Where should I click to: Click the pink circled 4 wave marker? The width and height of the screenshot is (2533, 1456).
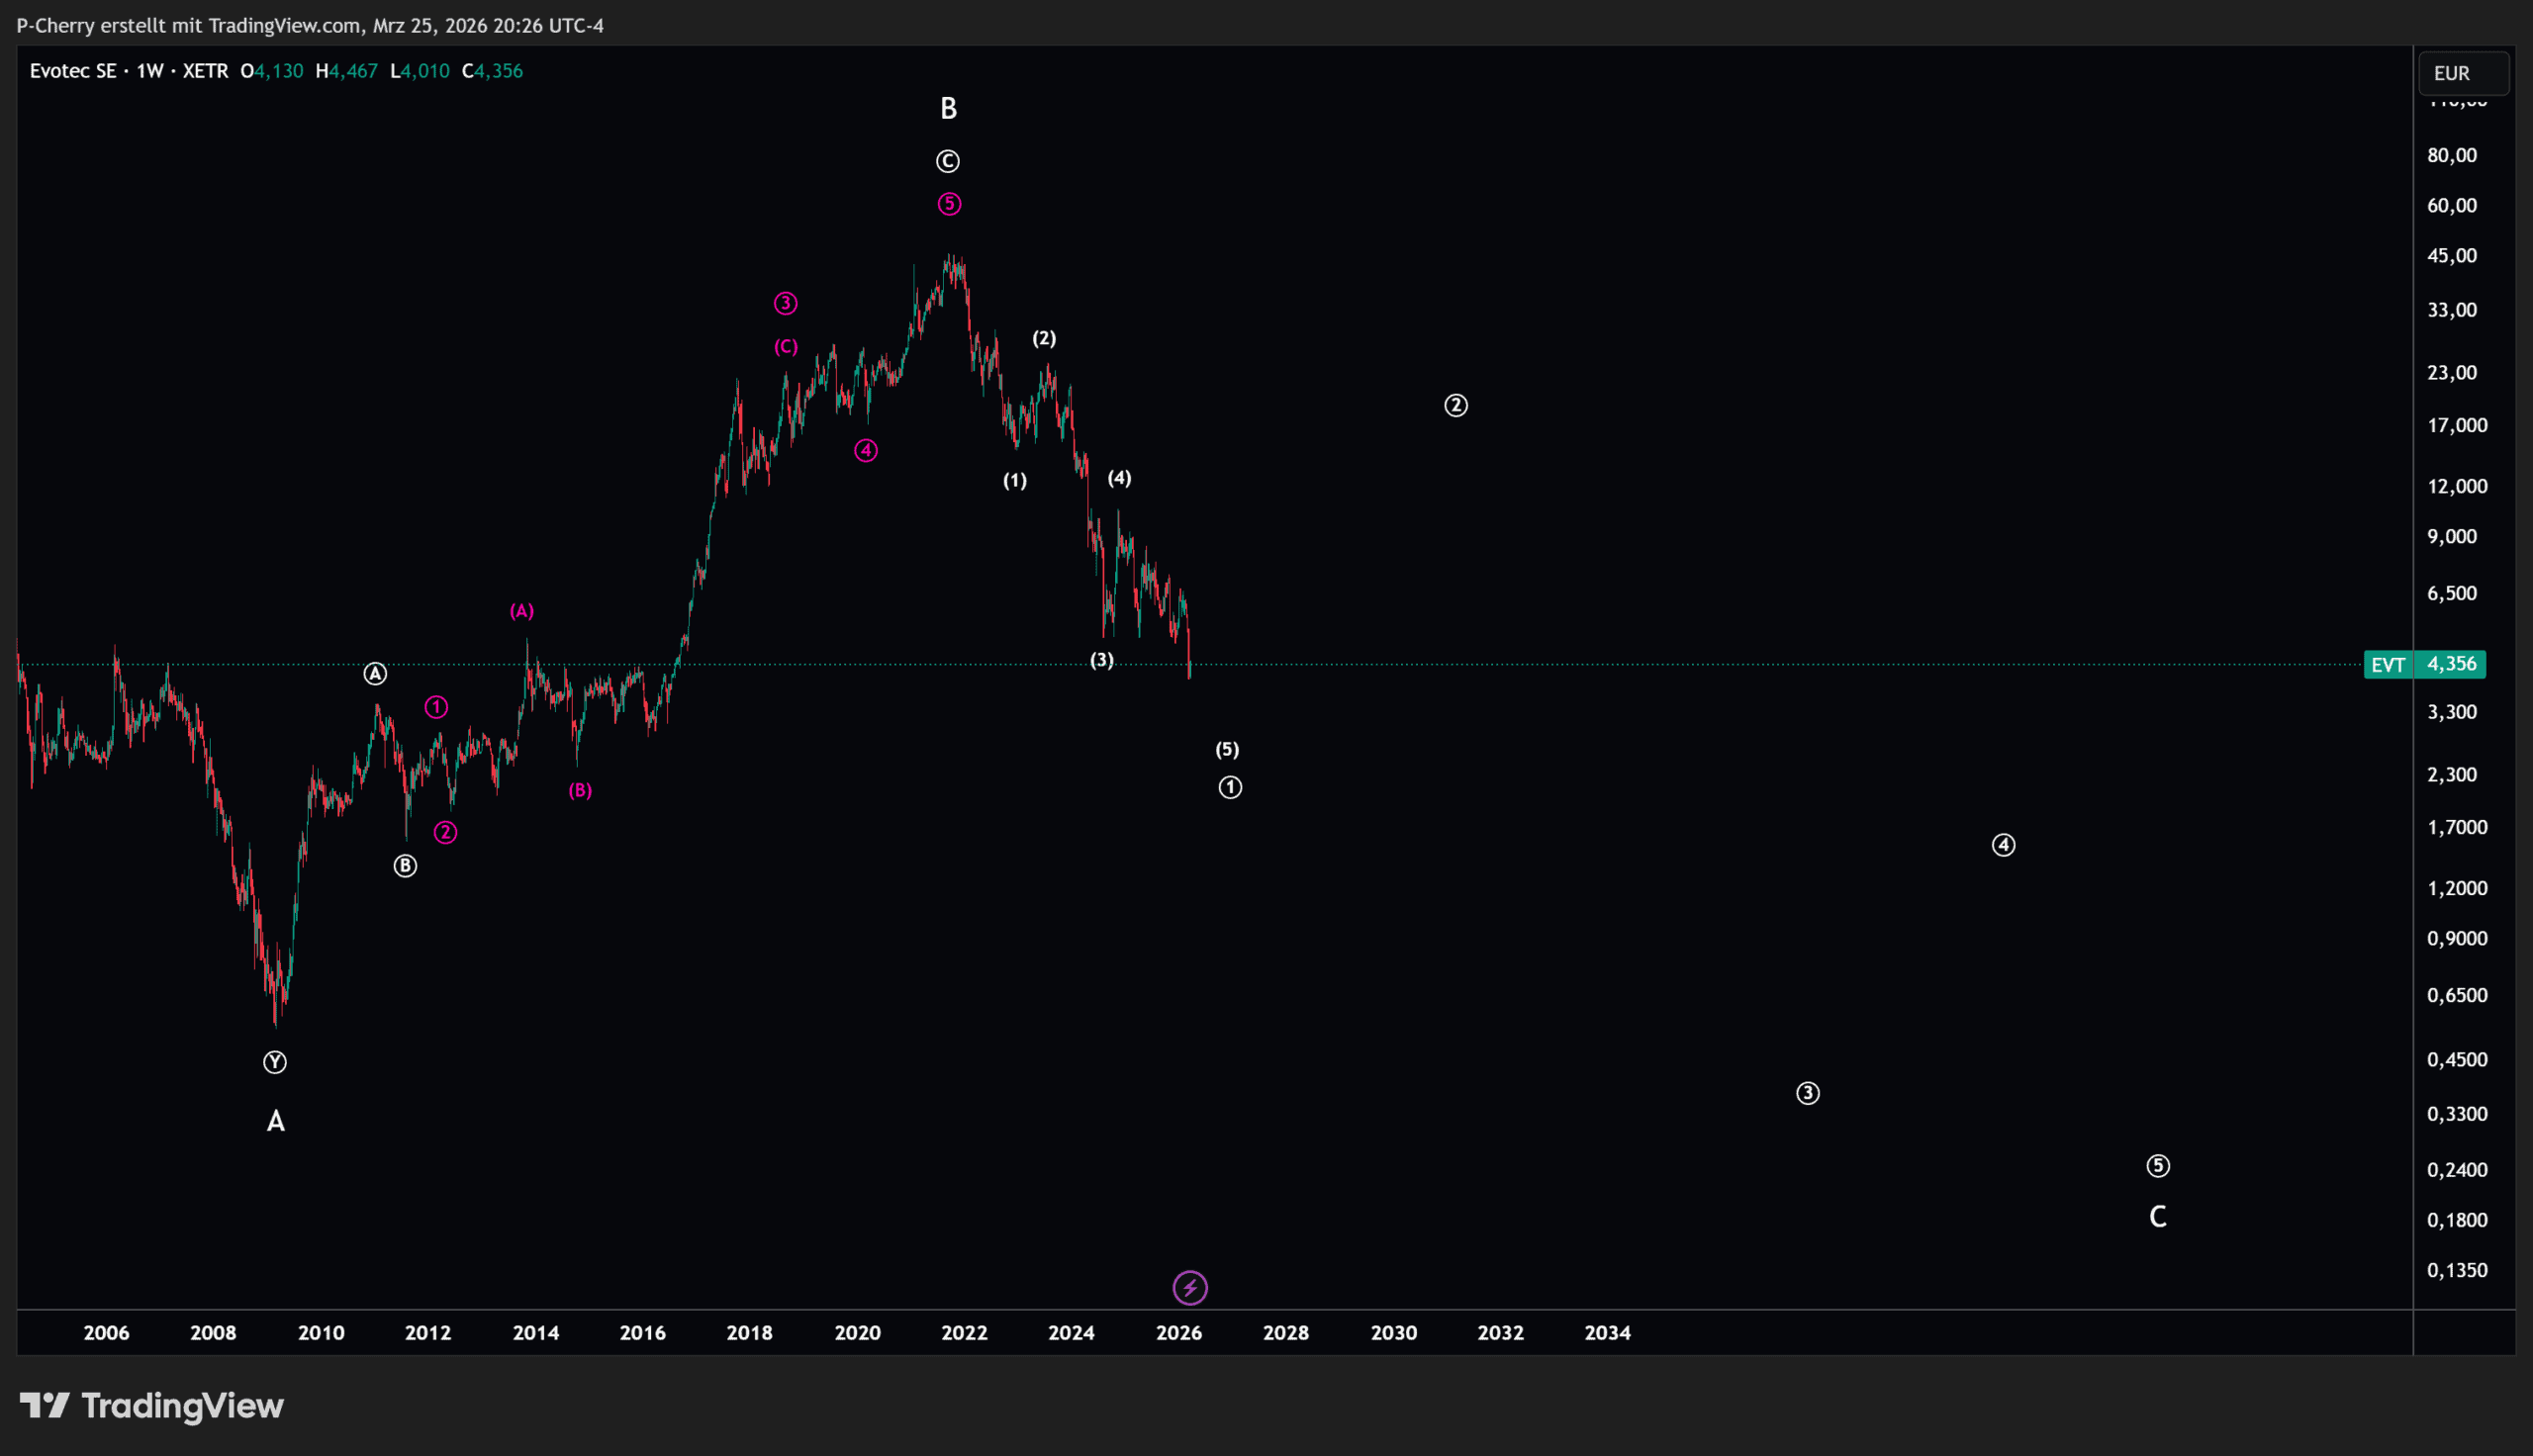point(866,451)
